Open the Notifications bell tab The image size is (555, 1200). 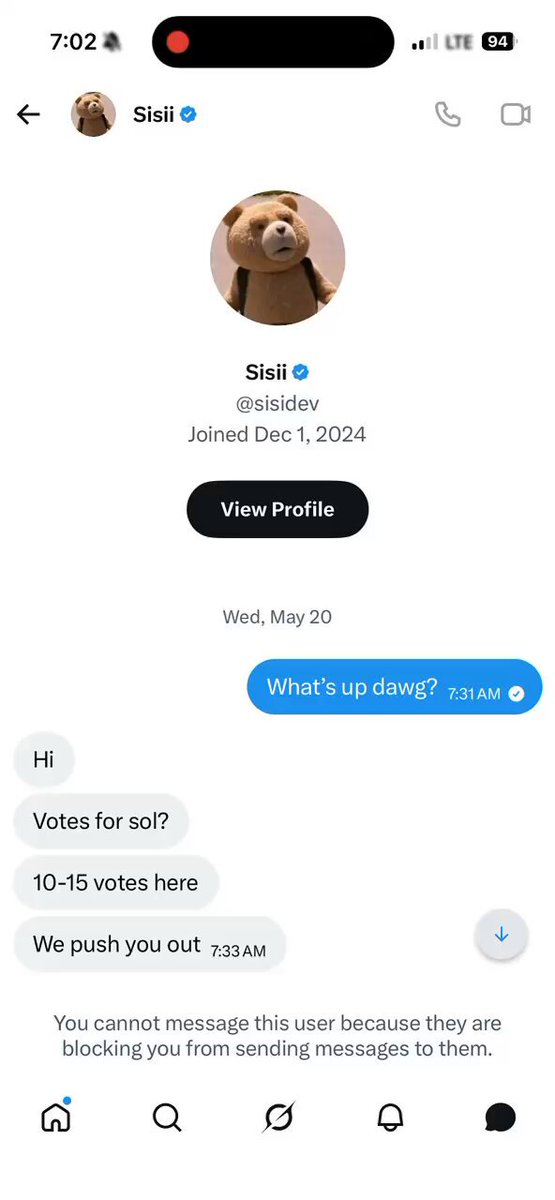(x=390, y=1116)
